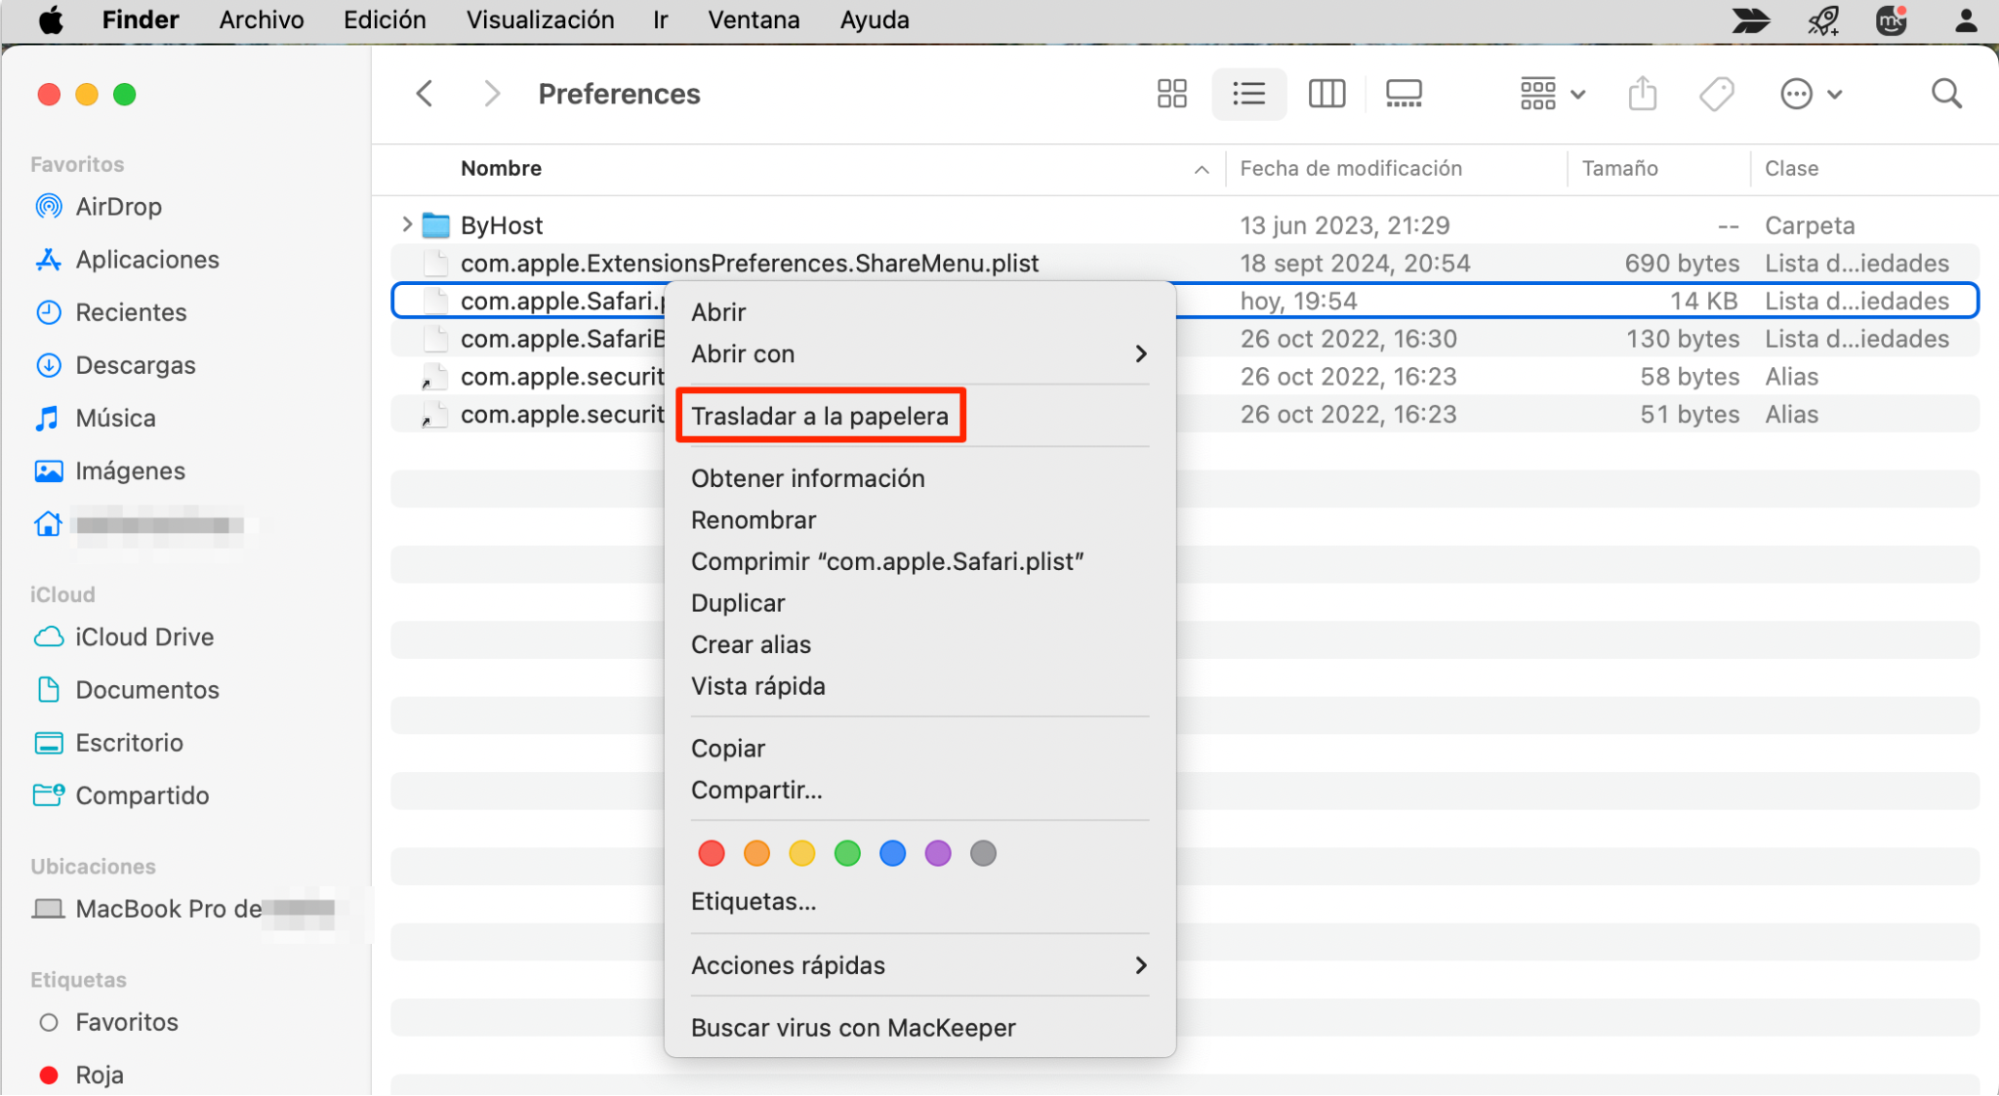Open Recientes in the sidebar
This screenshot has height=1096, width=1999.
[x=110, y=313]
